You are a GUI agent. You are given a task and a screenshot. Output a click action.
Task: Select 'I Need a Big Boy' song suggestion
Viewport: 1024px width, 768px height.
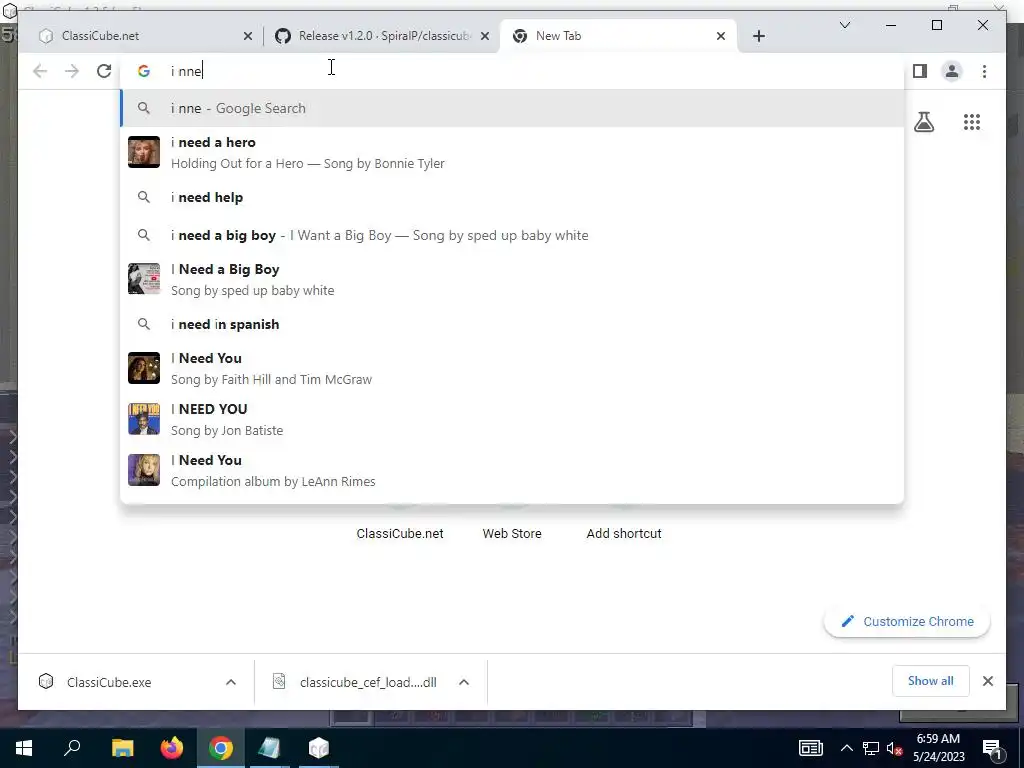(x=512, y=280)
